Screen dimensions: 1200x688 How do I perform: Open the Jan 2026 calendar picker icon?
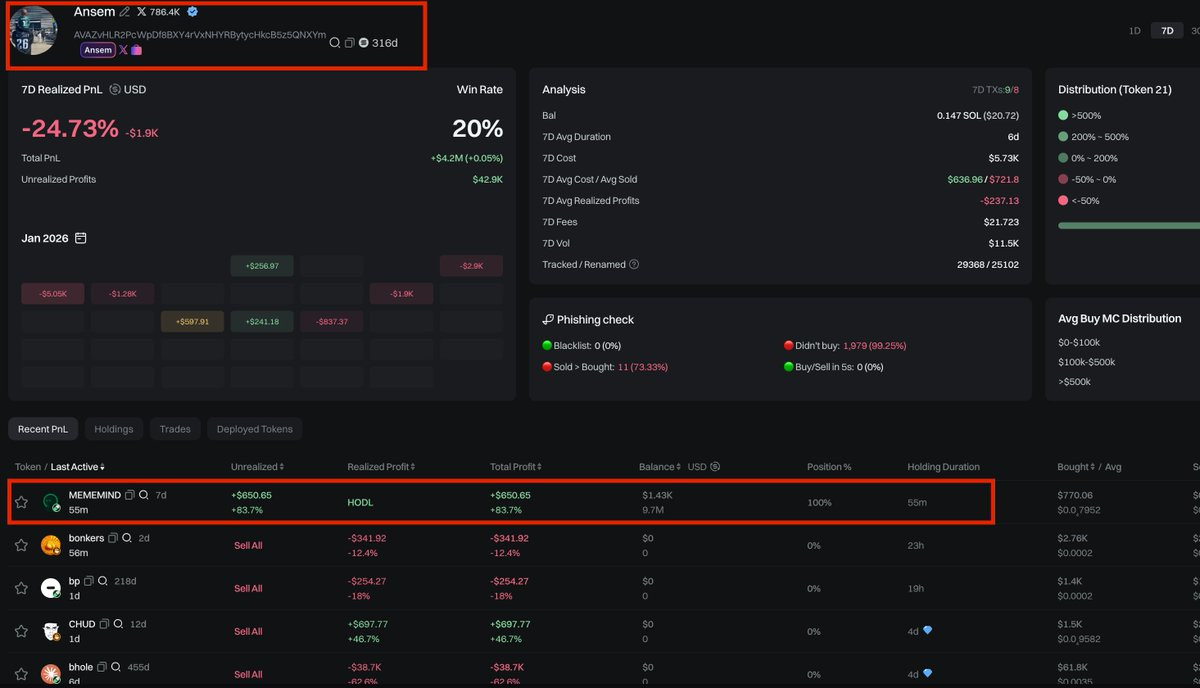(81, 238)
